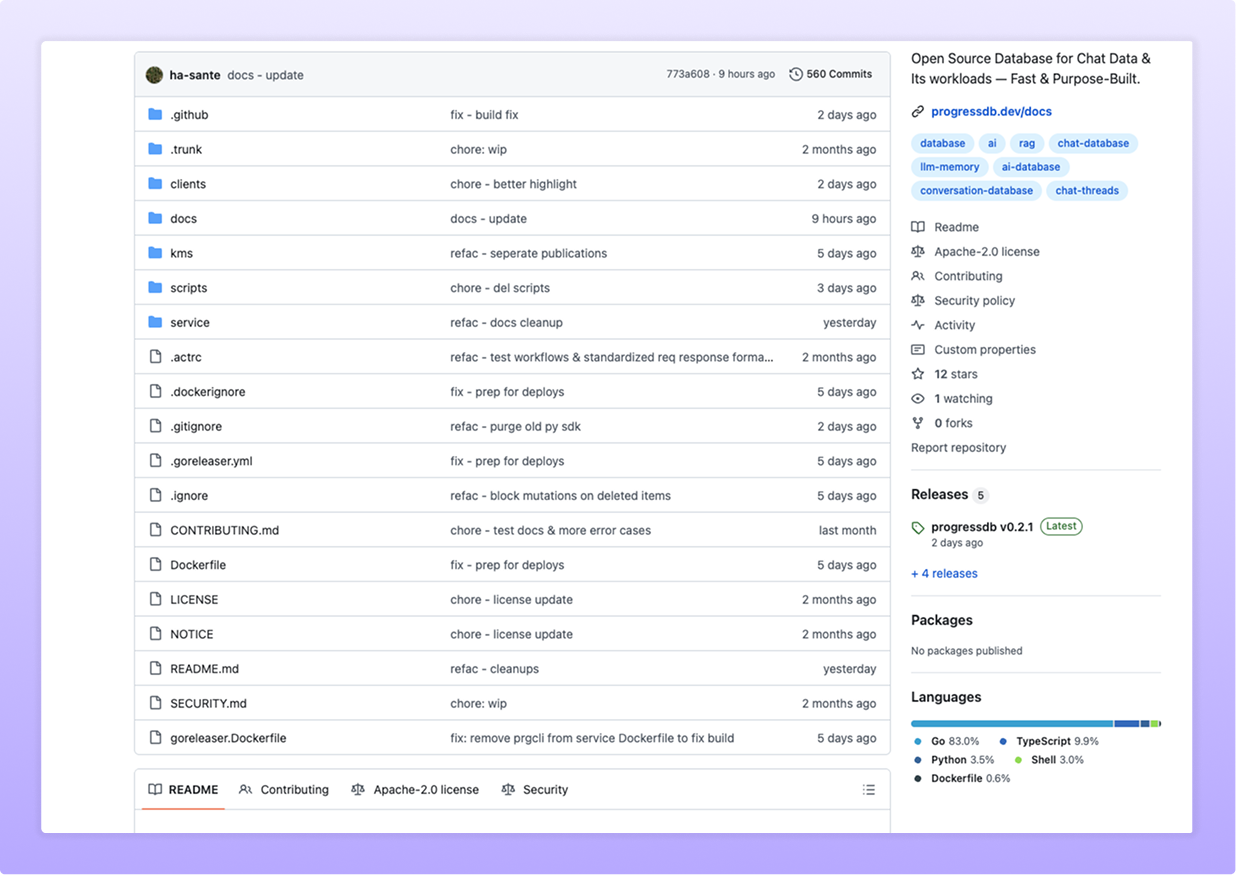Image resolution: width=1236 pixels, height=875 pixels.
Task: Open the progressdb.dev/docs website link
Action: 991,111
